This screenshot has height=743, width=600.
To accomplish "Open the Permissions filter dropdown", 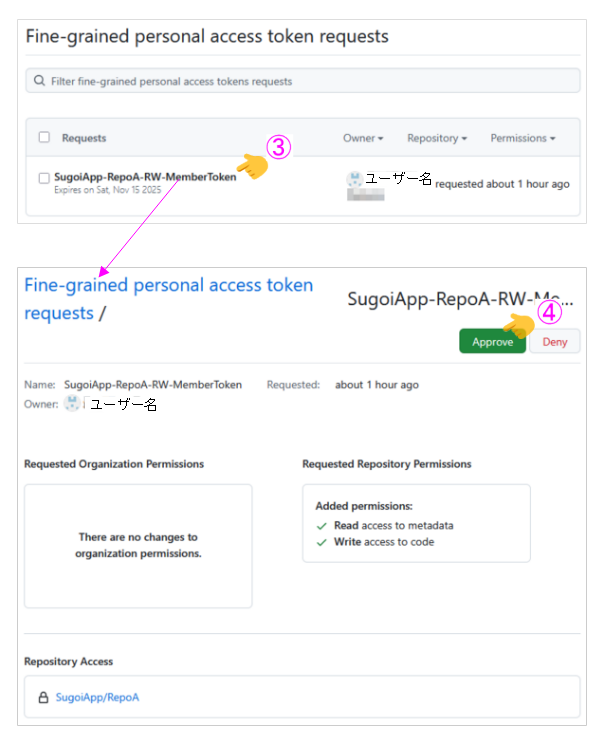I will [522, 138].
